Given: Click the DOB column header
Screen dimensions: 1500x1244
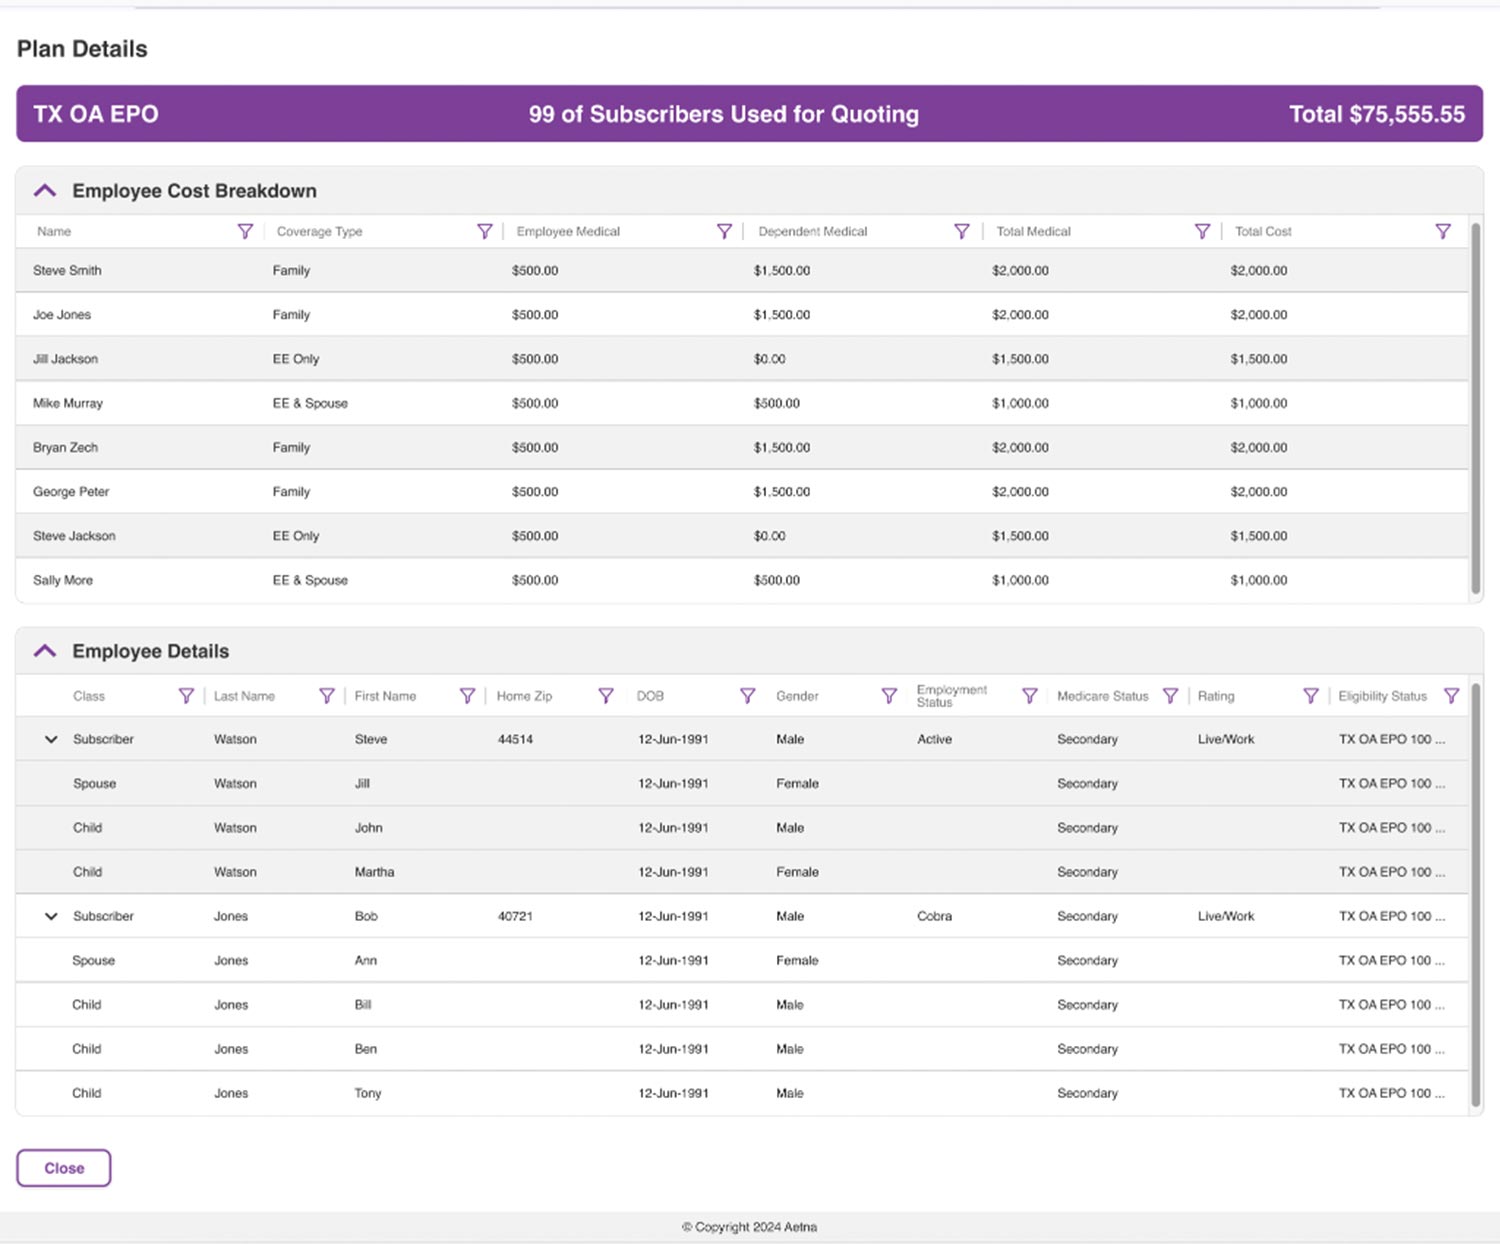Looking at the screenshot, I should 650,696.
